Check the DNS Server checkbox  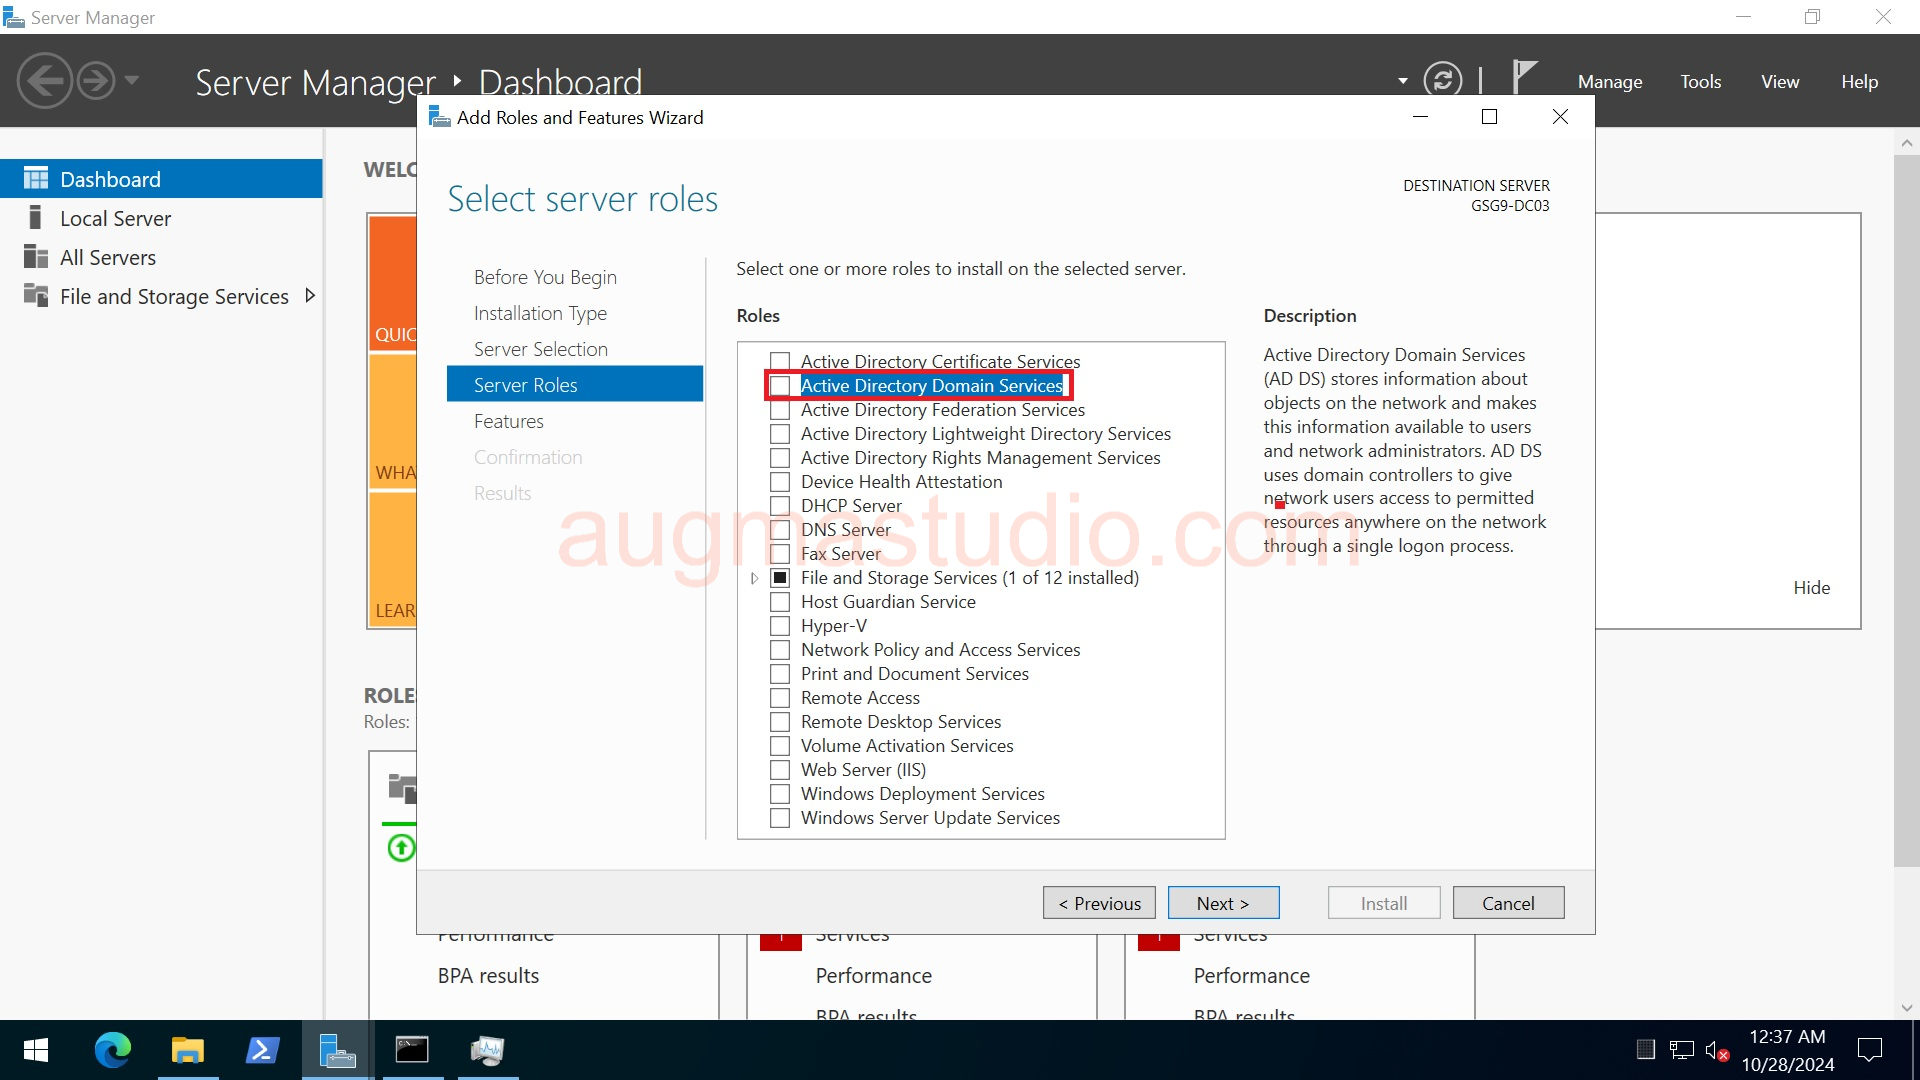pos(780,529)
